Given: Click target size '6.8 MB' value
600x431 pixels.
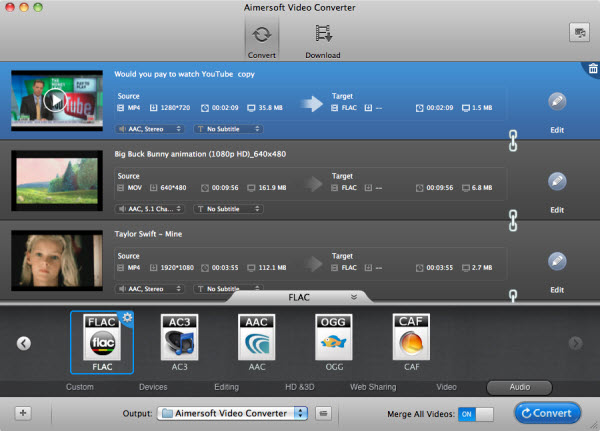Looking at the screenshot, I should point(482,188).
